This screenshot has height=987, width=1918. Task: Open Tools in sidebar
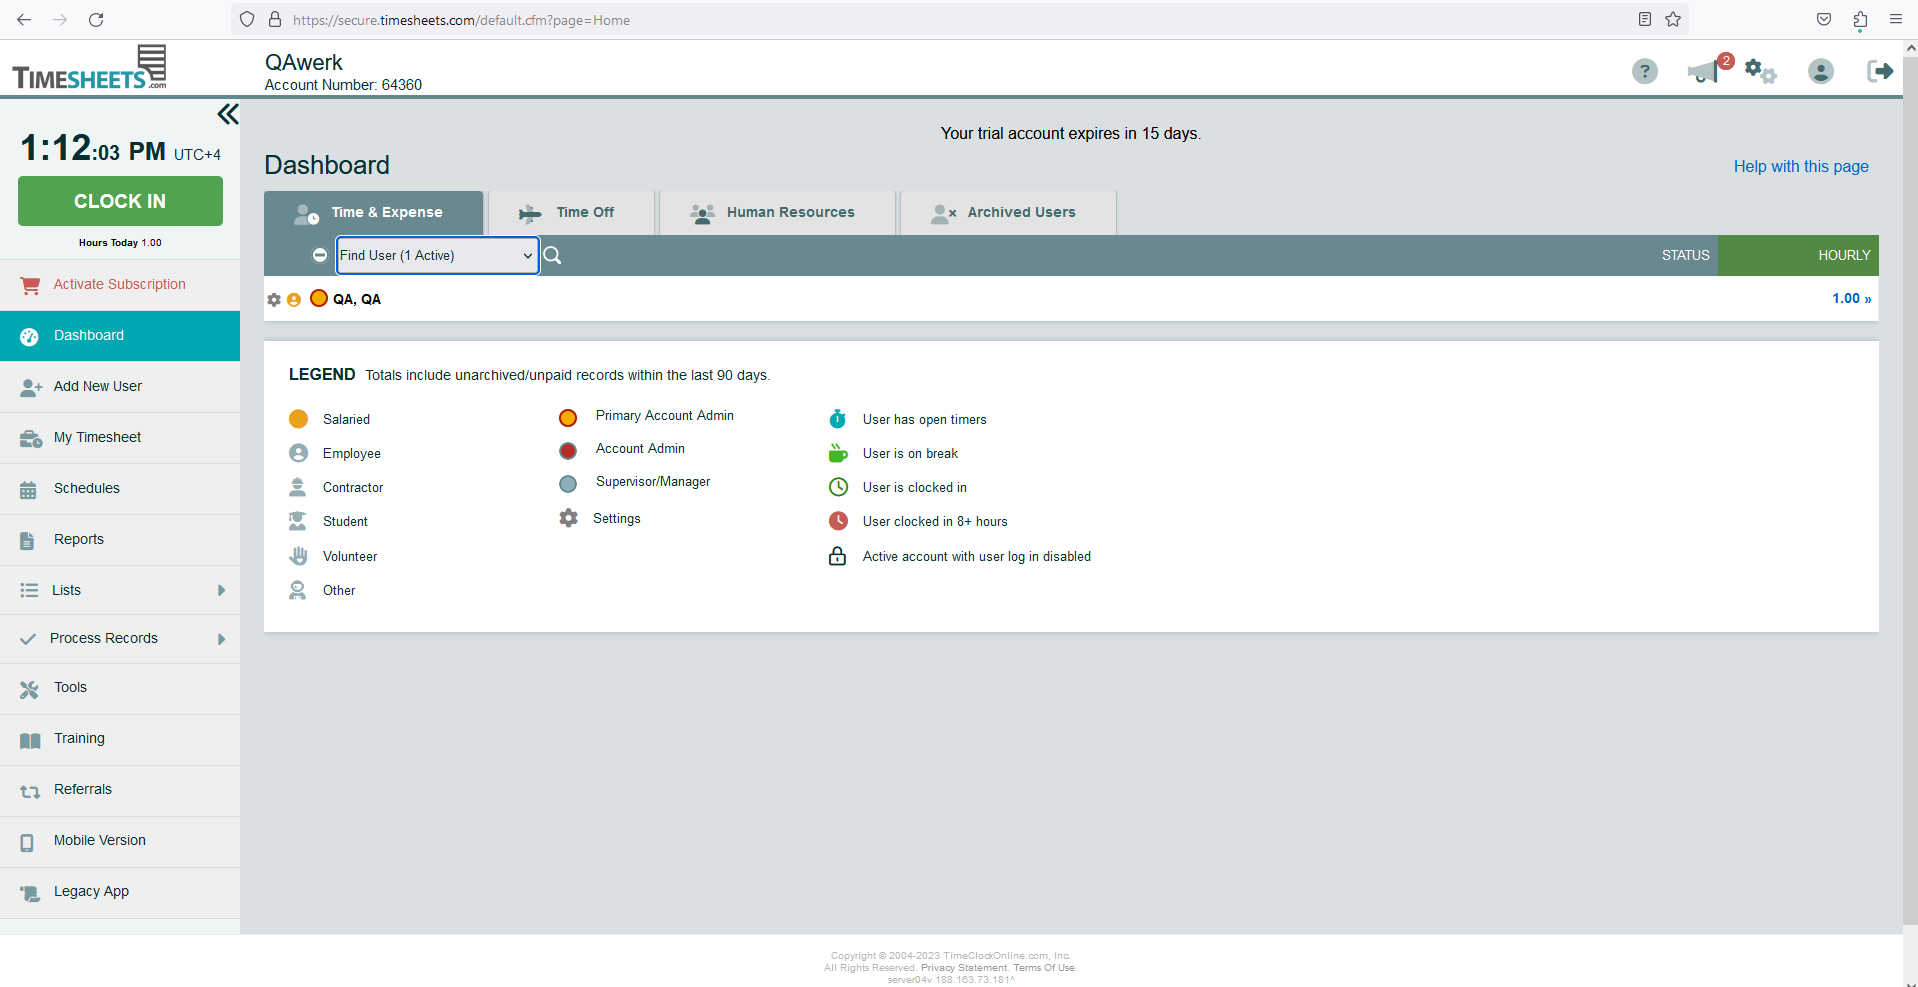point(120,688)
